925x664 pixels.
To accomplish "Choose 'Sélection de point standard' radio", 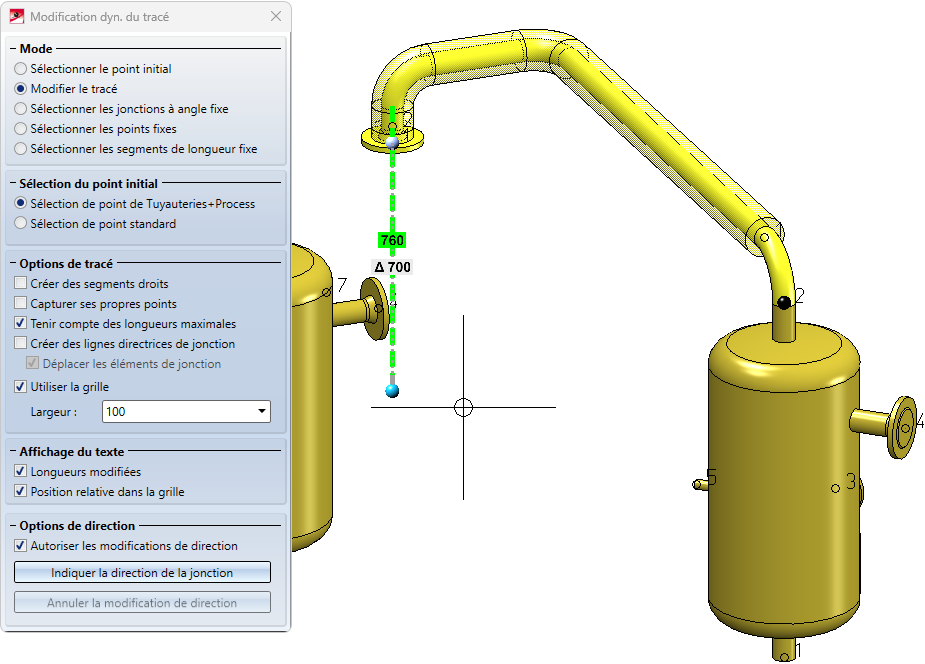I will click(x=21, y=224).
